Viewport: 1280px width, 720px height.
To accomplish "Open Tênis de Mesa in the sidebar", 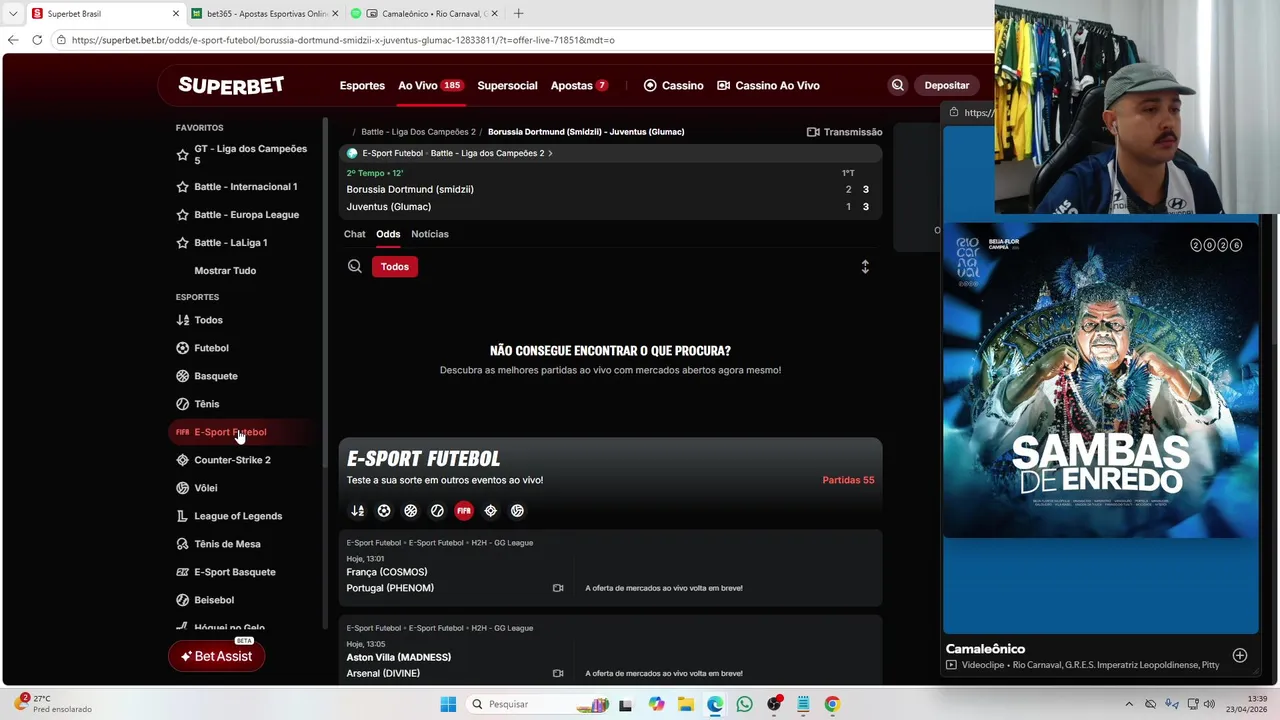I will (x=227, y=544).
